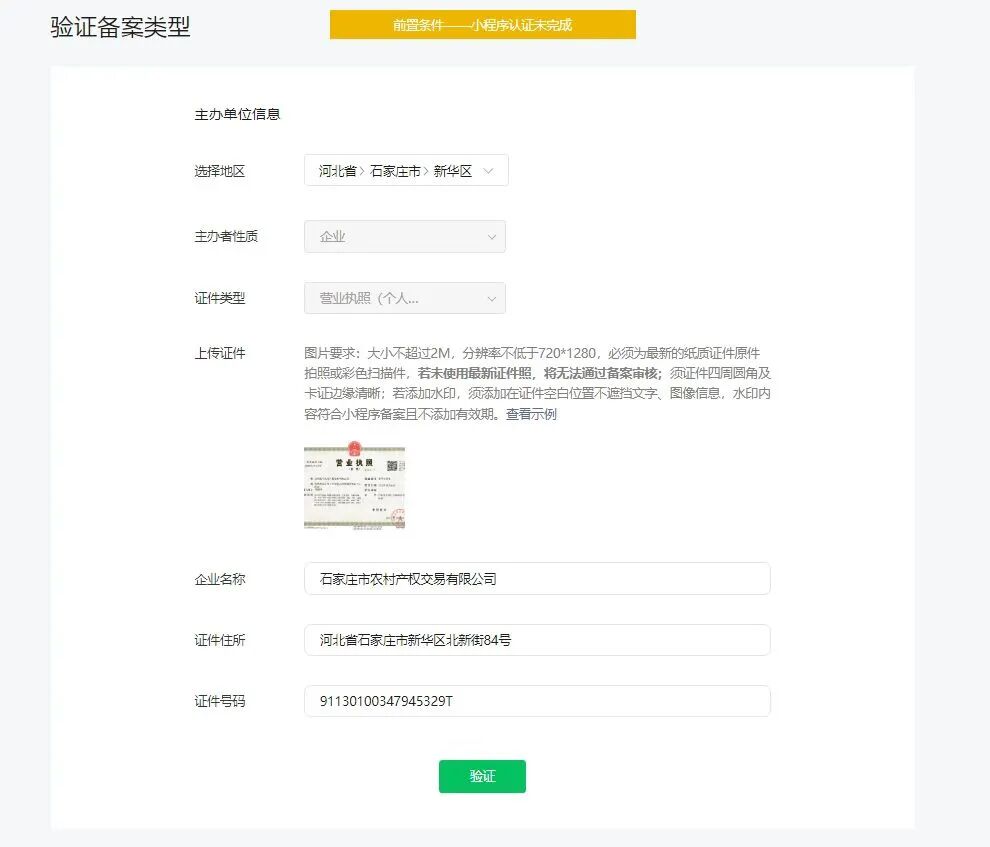This screenshot has width=990, height=847.
Task: Open the 证件类型 dropdown showing 营业执照
Action: (405, 298)
